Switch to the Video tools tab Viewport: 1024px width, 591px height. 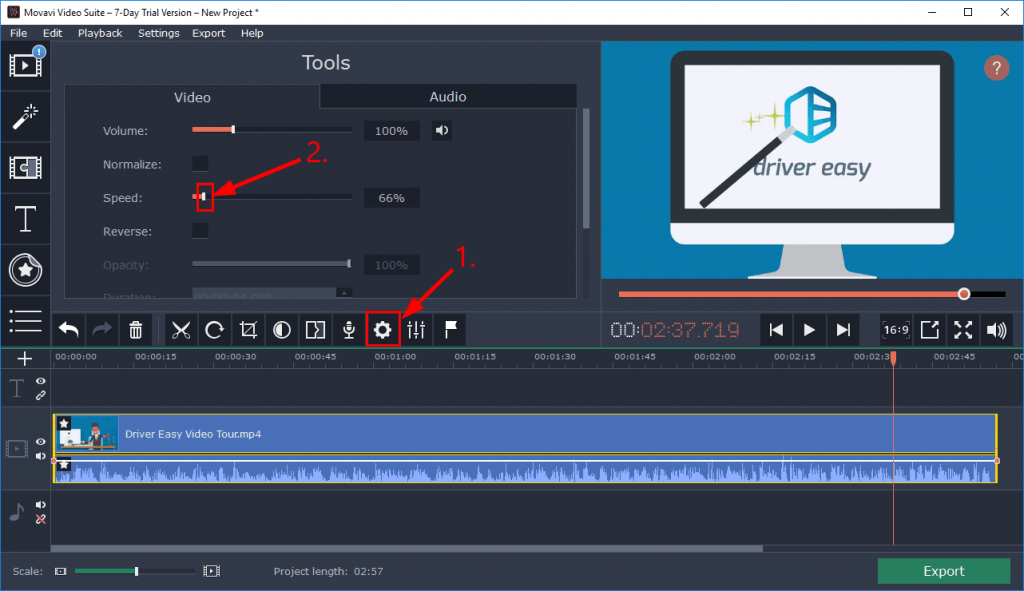(192, 97)
